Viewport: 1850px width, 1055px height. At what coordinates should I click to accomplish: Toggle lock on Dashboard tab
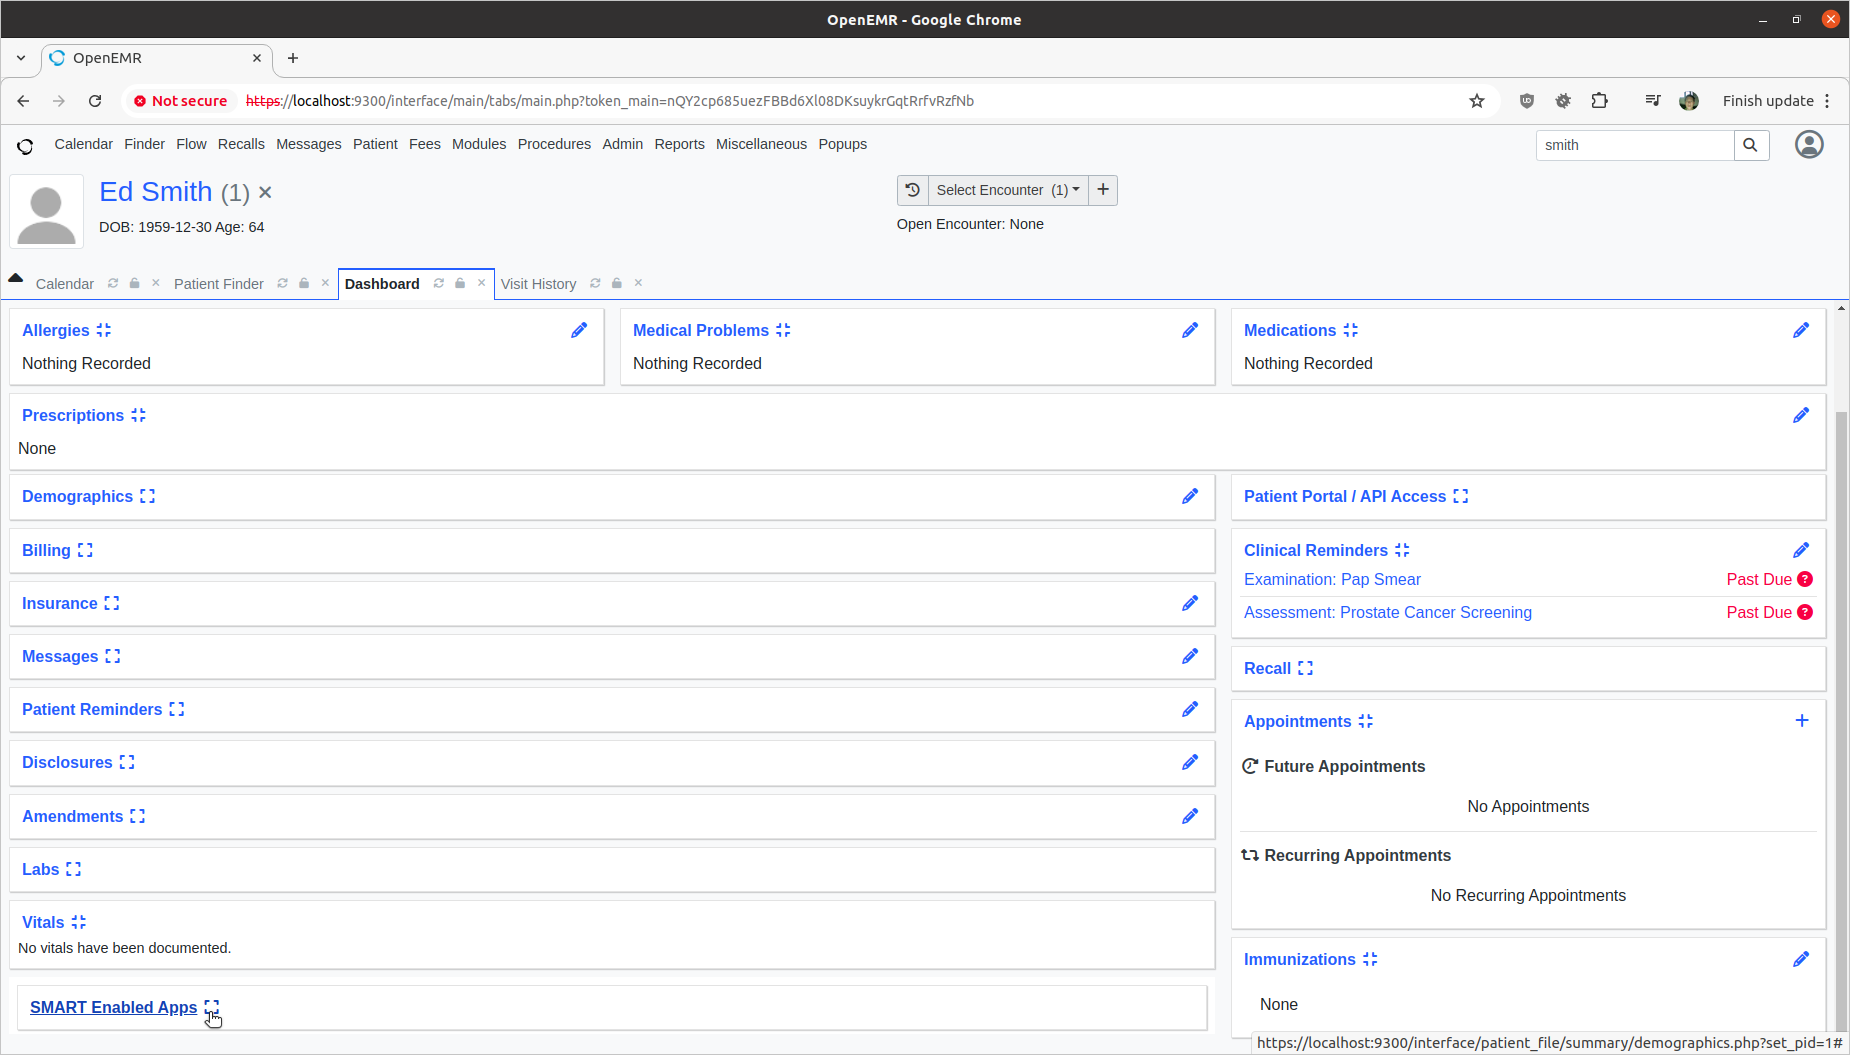[x=460, y=284]
